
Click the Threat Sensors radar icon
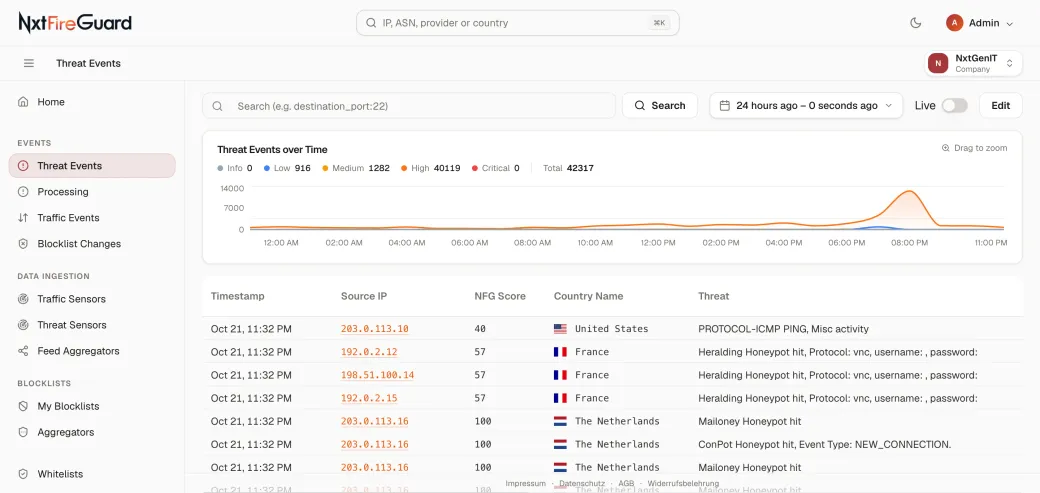point(23,324)
